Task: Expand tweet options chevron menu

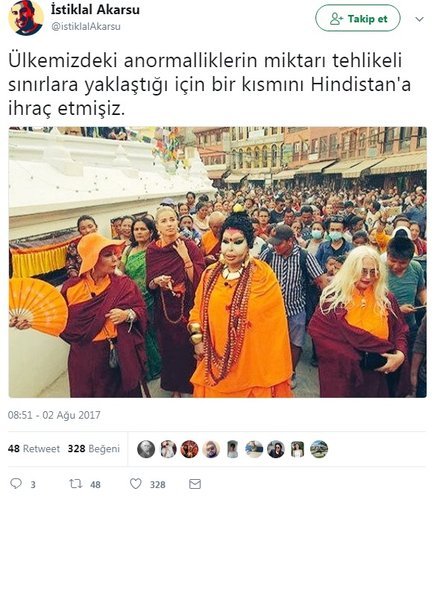Action: pos(420,19)
